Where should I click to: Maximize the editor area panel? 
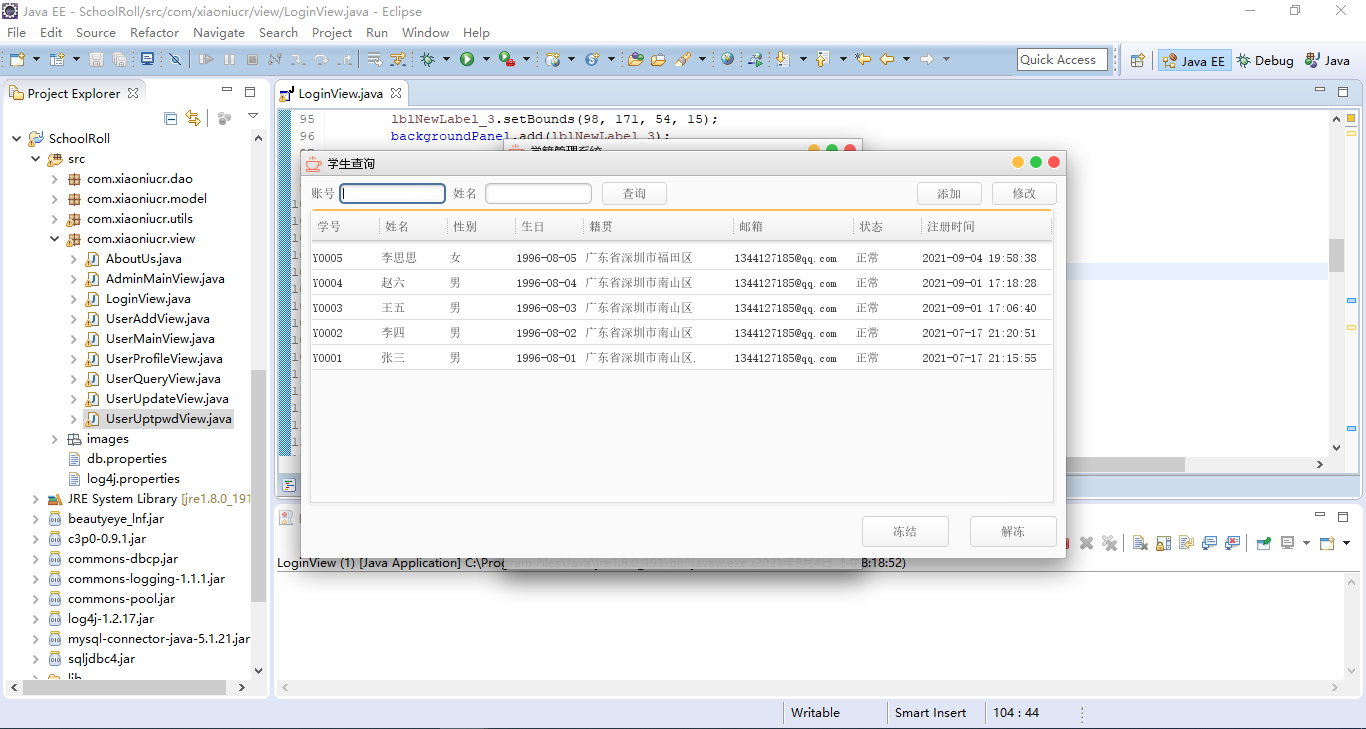pyautogui.click(x=1343, y=92)
